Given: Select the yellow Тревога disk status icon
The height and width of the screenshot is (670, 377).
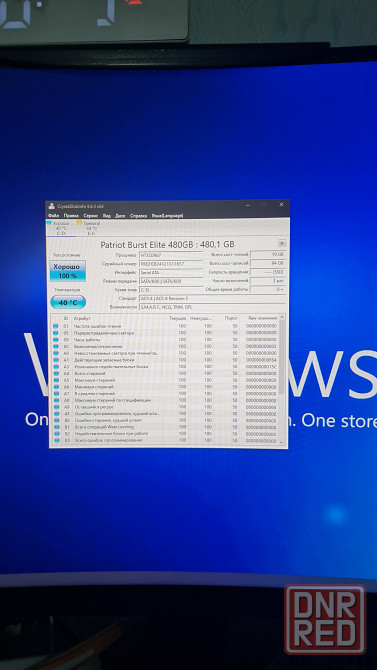Looking at the screenshot, I should click(80, 223).
